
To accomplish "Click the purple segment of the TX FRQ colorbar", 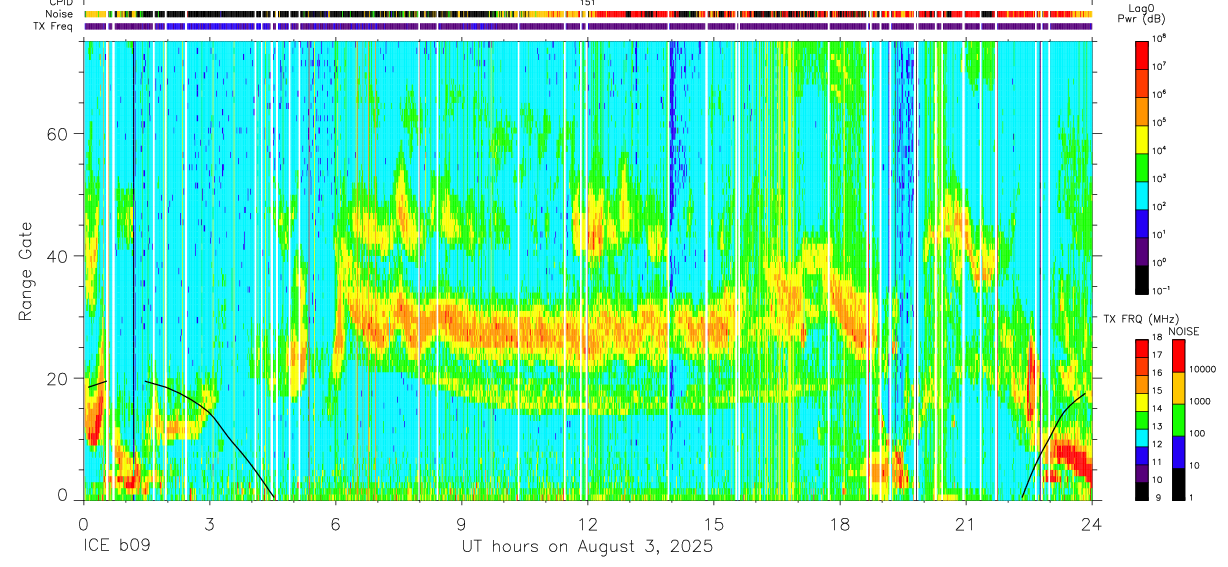I will 1142,473.
